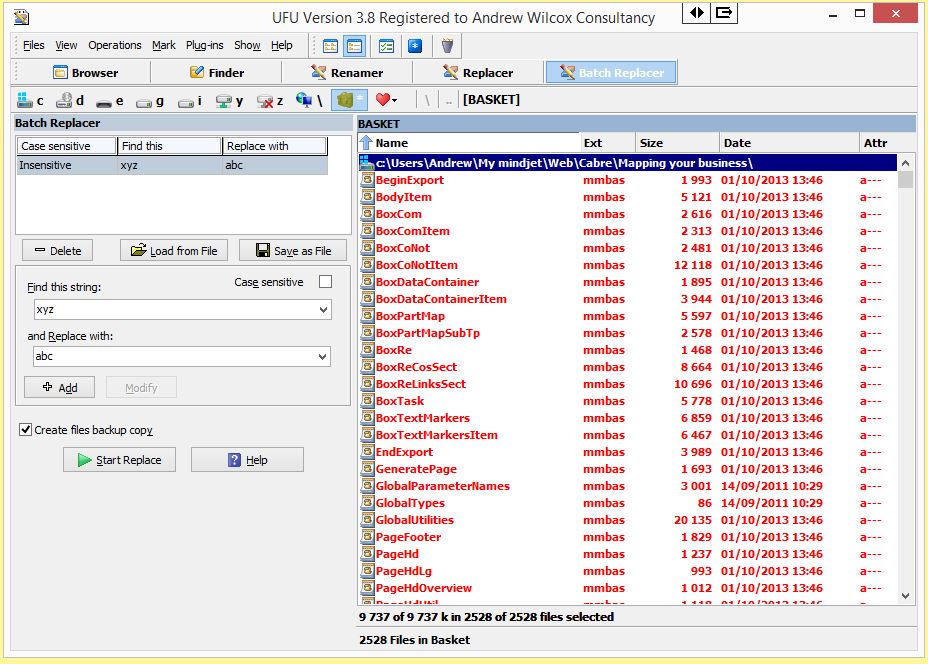
Task: Click the exit arrow title bar icon
Action: (x=723, y=12)
